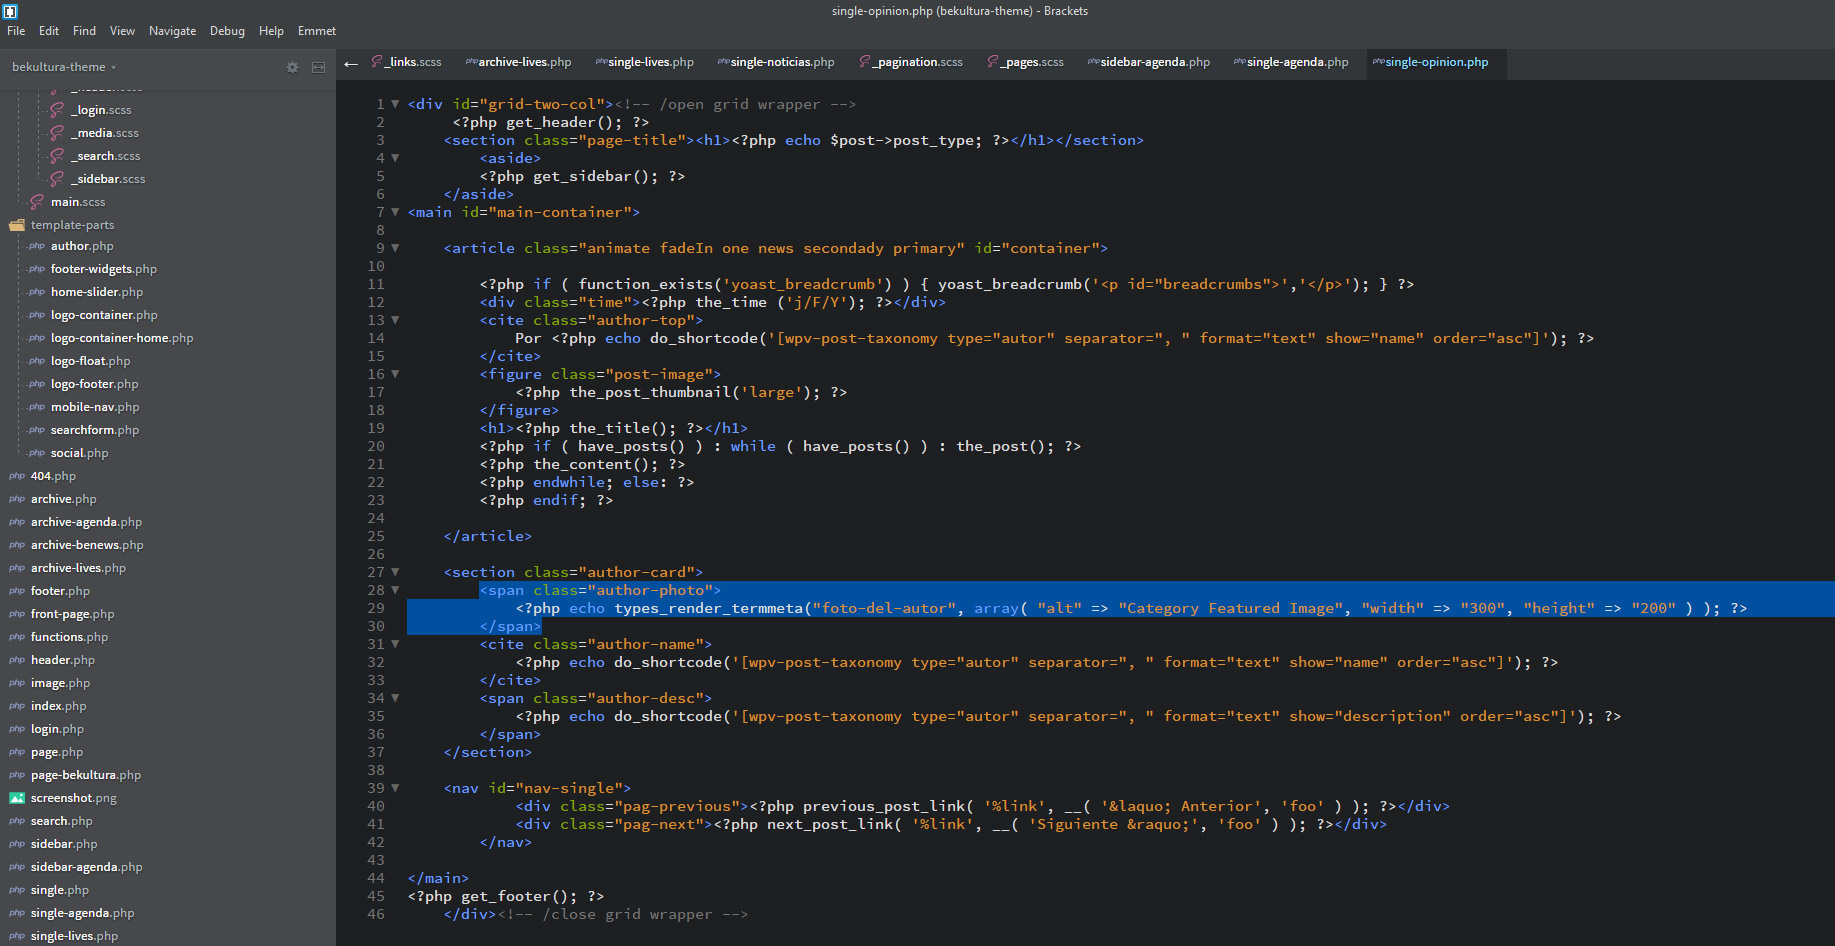Open the sidebar settings gear

click(x=292, y=67)
